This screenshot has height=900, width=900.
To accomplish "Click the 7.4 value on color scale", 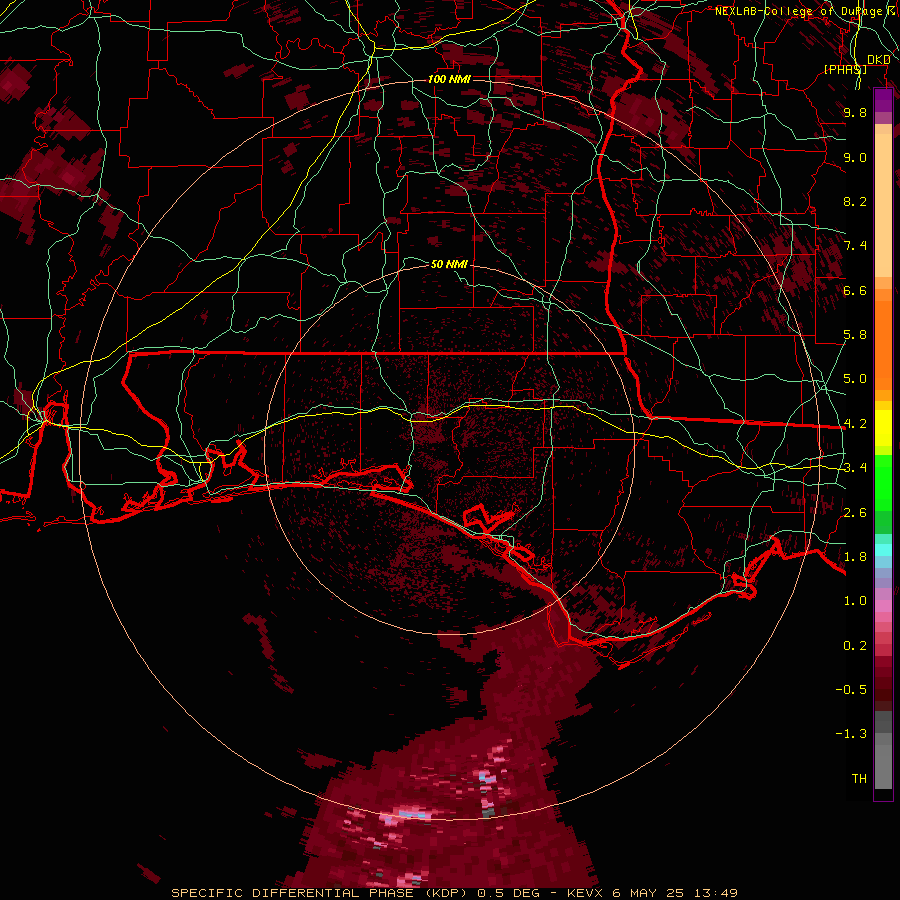I will pyautogui.click(x=855, y=246).
